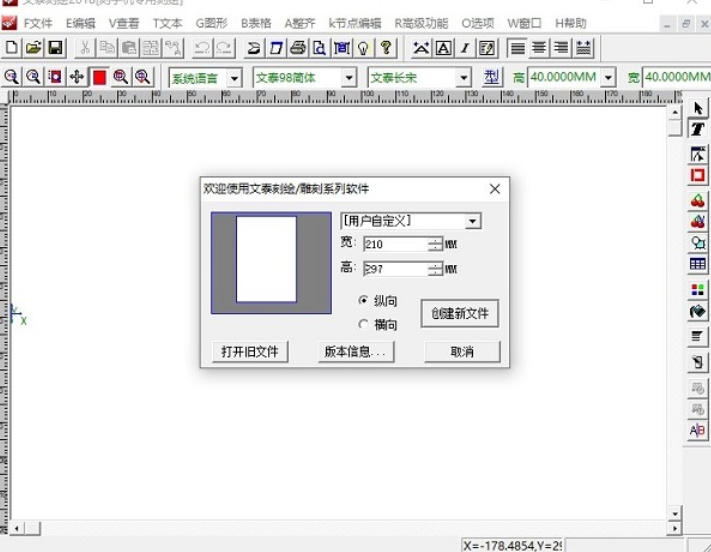Viewport: 711px width, 552px height.
Task: Click the Open folder toolbar icon
Action: [34, 48]
